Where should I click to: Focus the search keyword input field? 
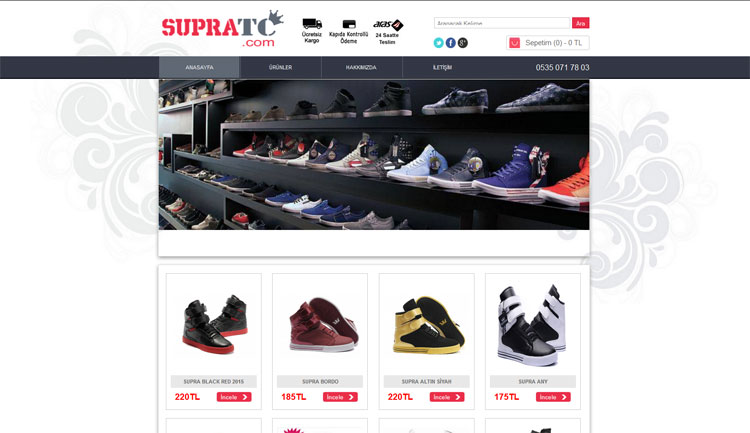click(x=502, y=23)
